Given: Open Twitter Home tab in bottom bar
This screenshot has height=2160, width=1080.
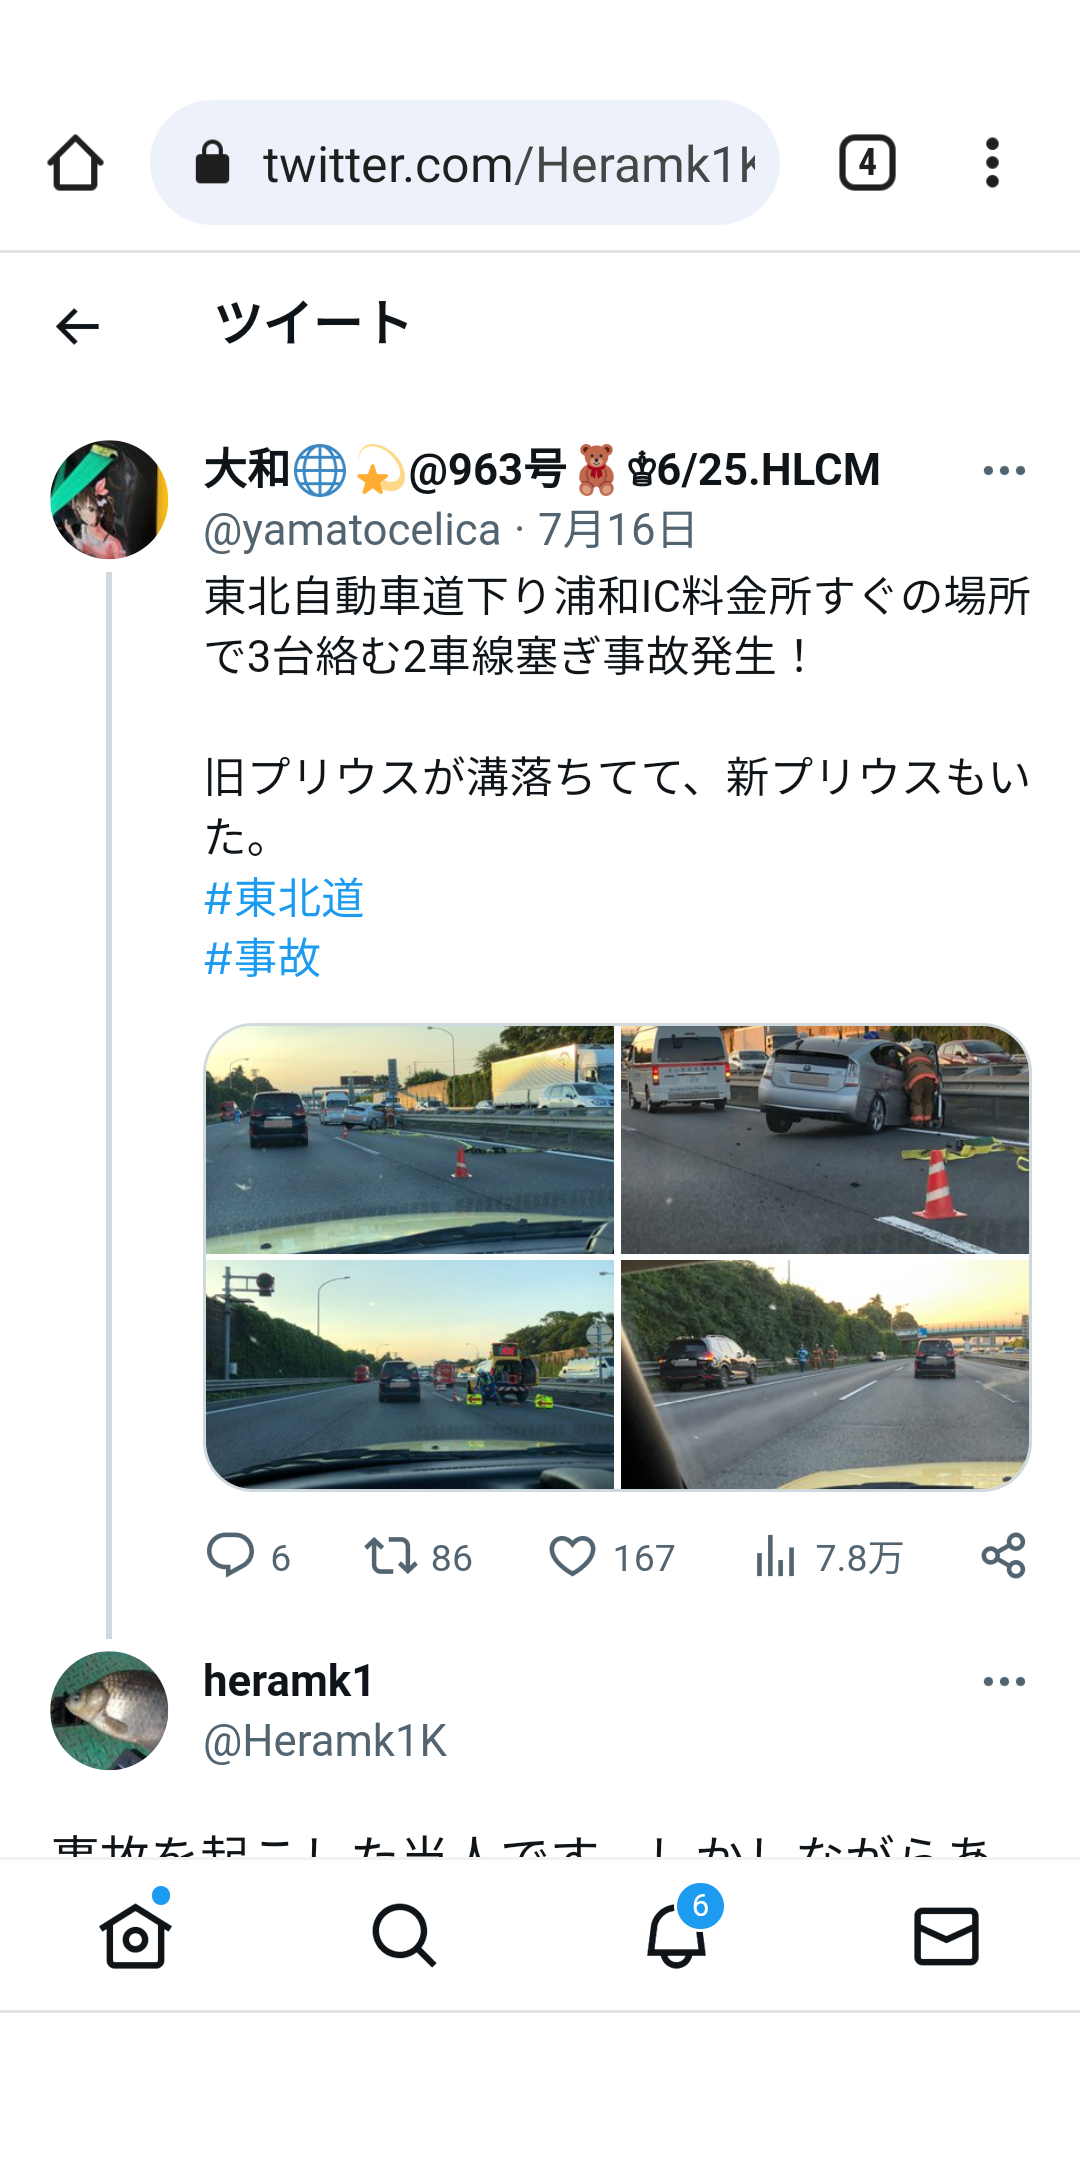Looking at the screenshot, I should [135, 1935].
